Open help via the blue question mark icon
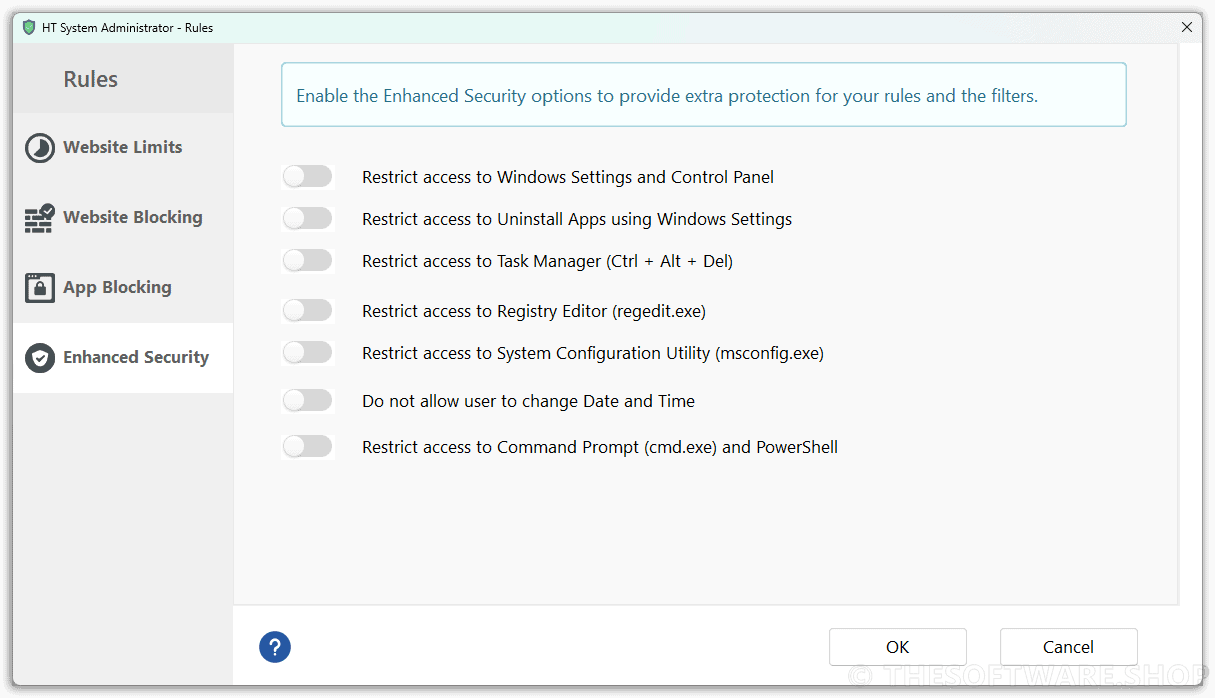Viewport: 1215px width, 698px height. pyautogui.click(x=275, y=647)
